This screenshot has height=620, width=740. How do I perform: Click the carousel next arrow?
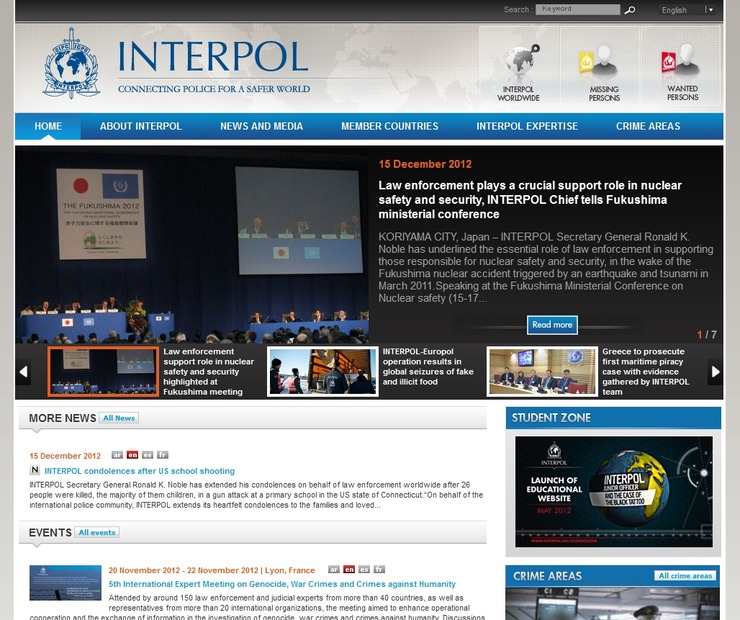[x=715, y=372]
